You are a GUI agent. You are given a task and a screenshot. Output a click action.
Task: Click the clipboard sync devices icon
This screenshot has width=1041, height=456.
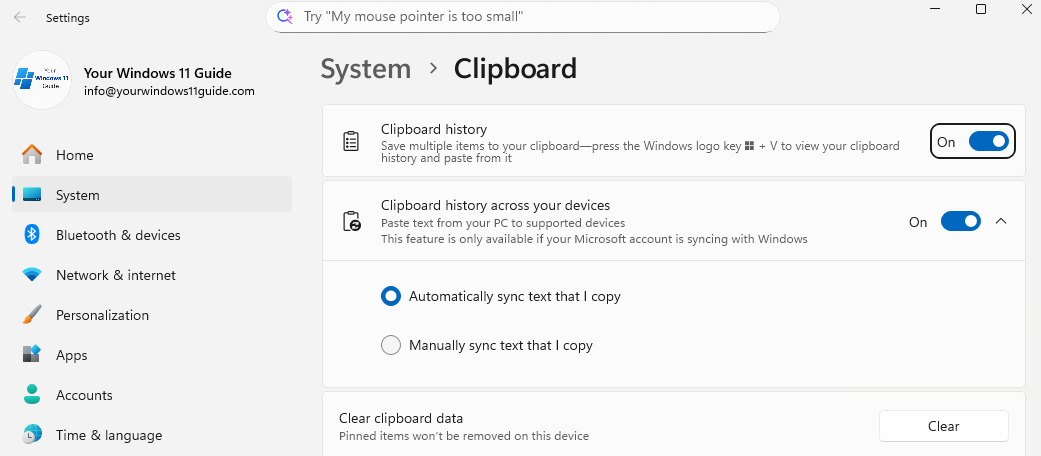click(x=351, y=221)
